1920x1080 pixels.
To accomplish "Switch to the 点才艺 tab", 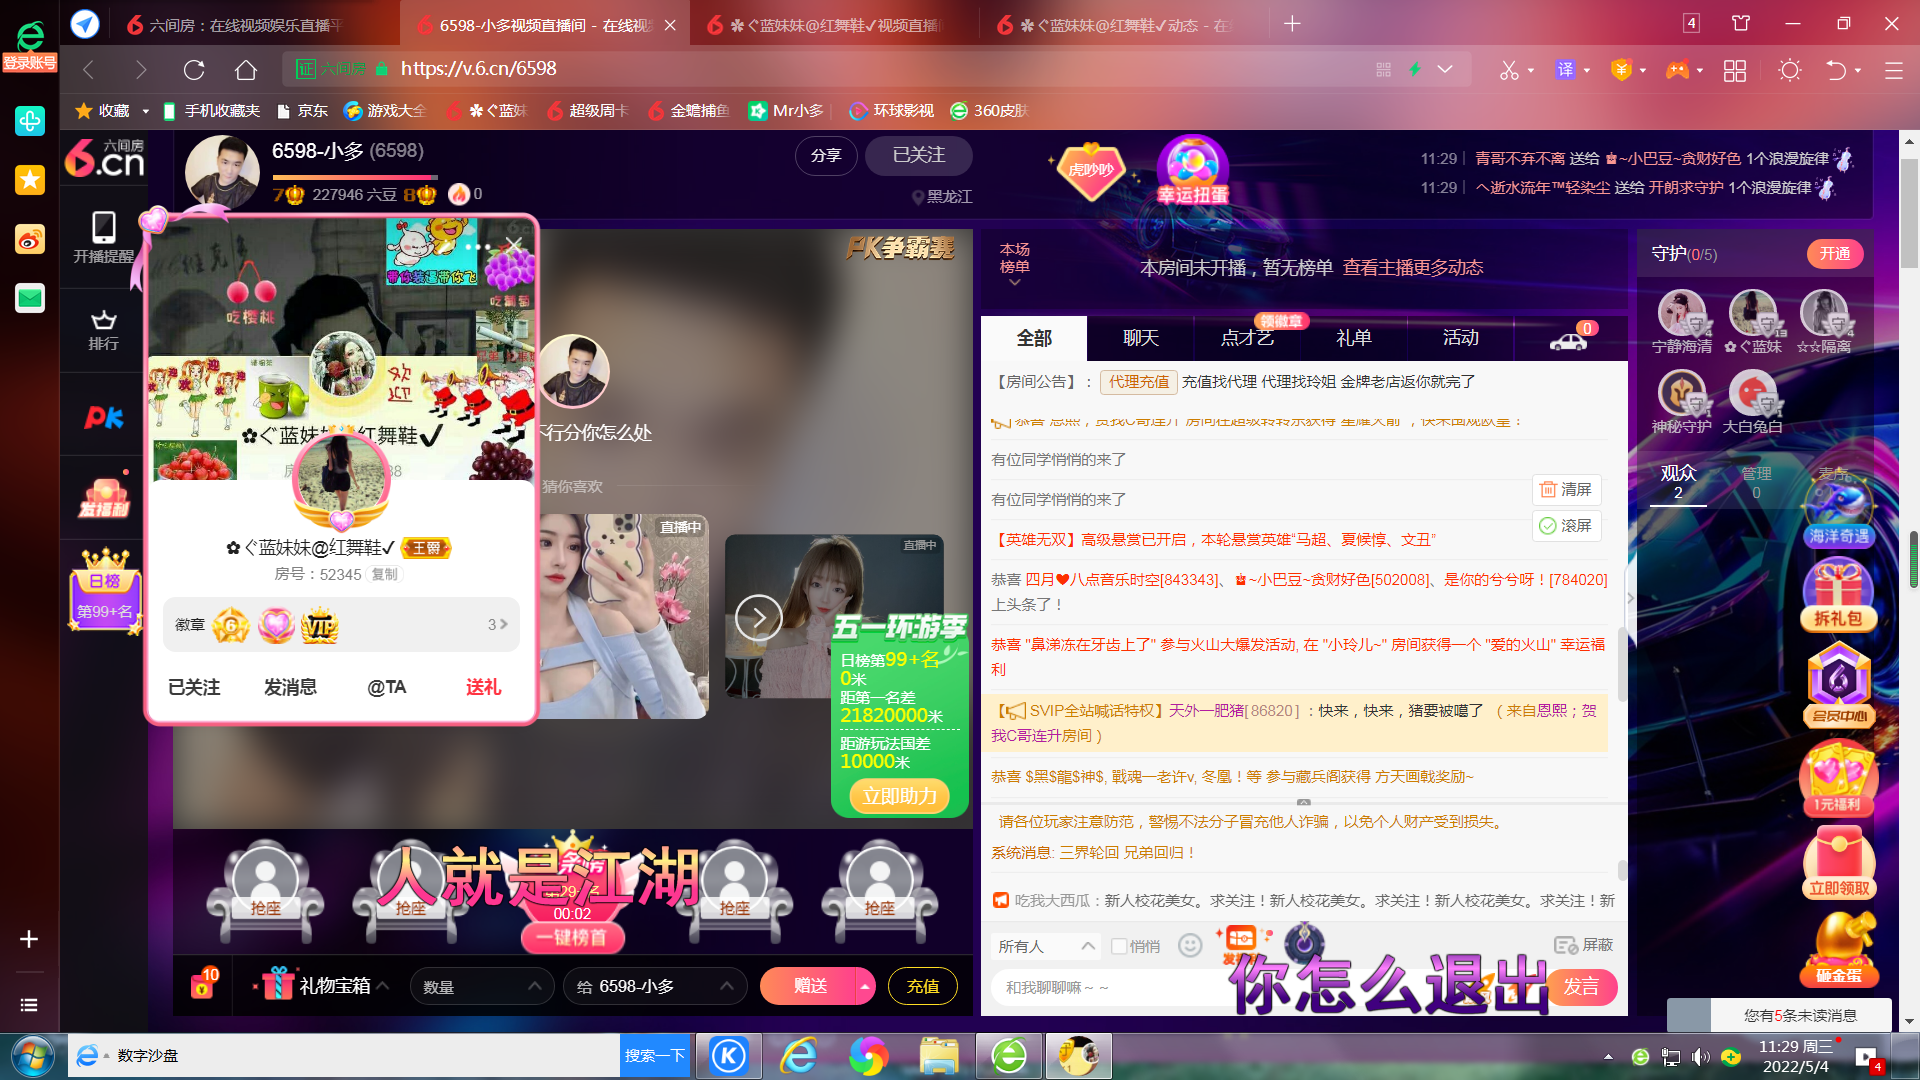I will (1247, 338).
